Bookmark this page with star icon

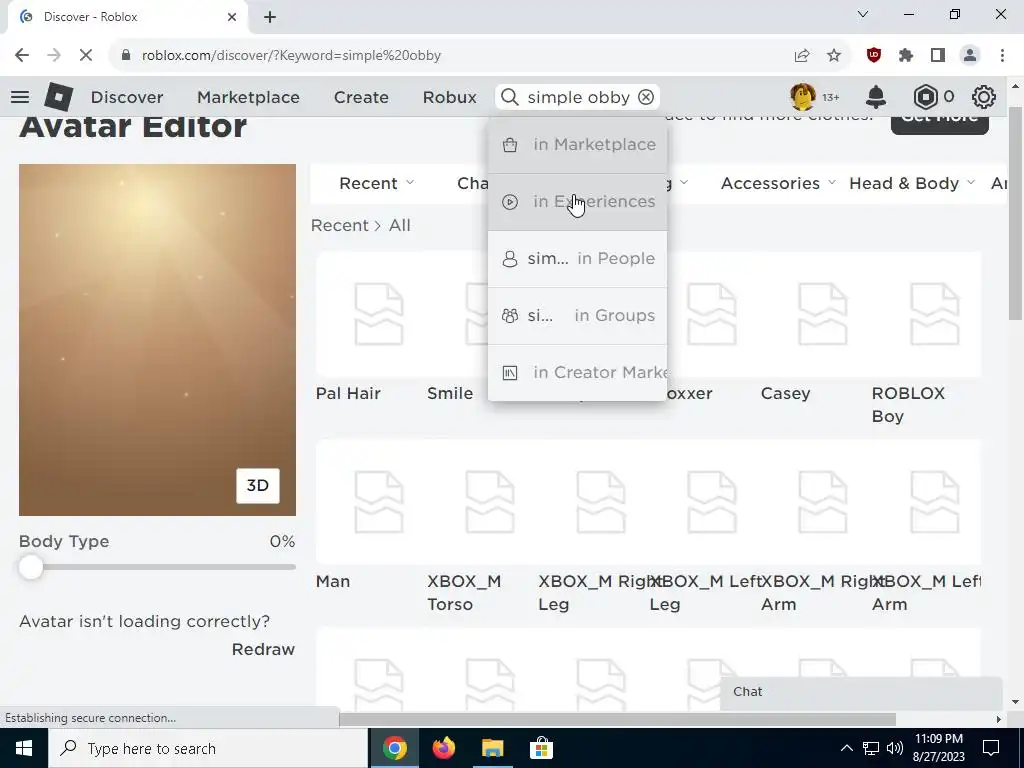point(834,56)
